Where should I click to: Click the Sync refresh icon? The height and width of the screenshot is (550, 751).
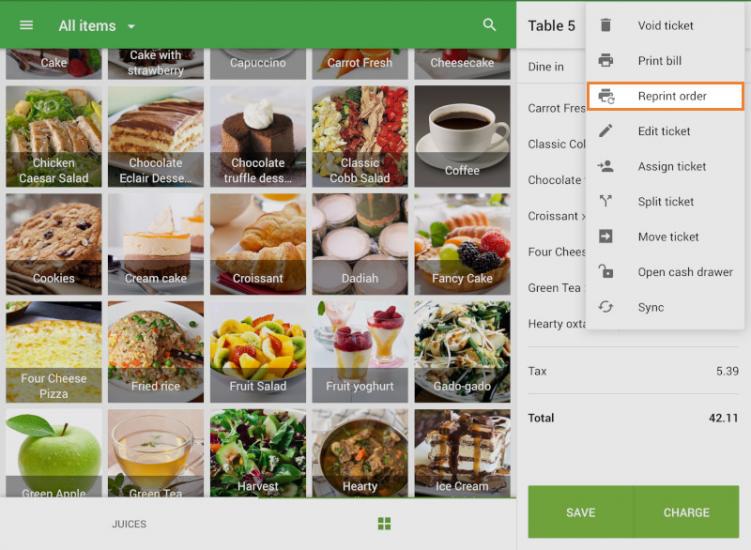coord(605,307)
